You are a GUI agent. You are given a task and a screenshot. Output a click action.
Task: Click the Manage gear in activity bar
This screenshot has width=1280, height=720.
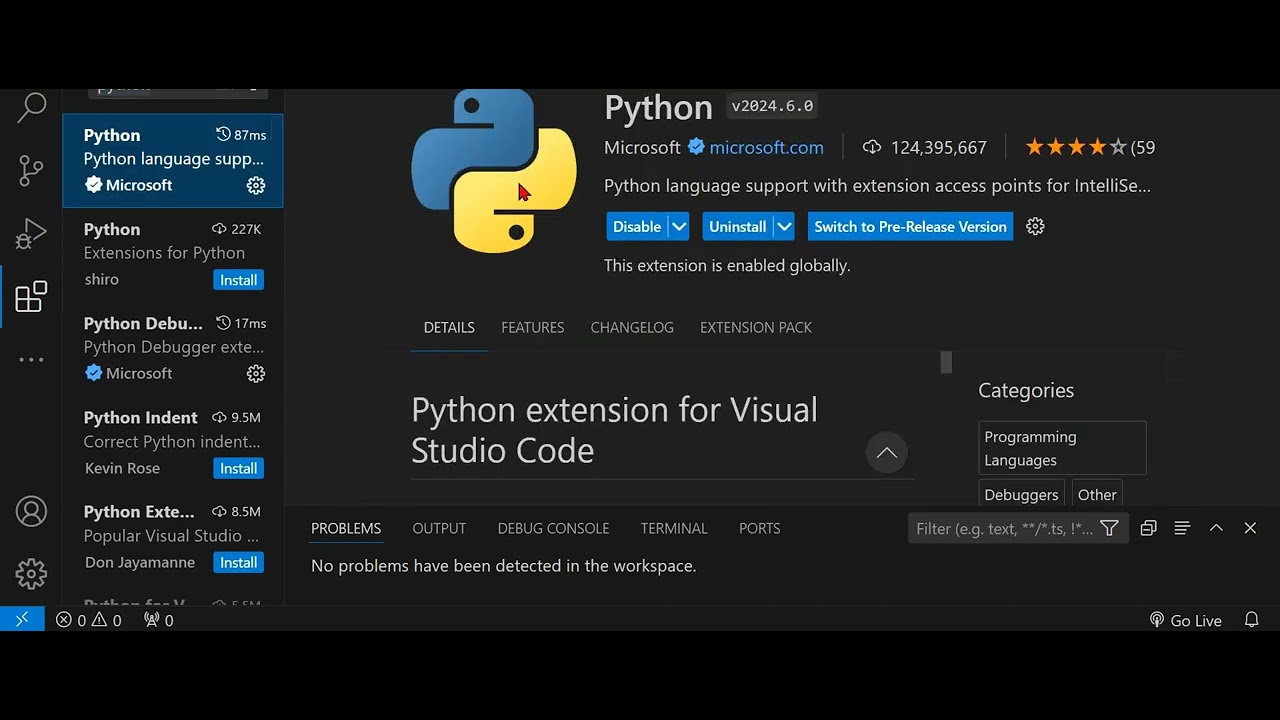[32, 574]
